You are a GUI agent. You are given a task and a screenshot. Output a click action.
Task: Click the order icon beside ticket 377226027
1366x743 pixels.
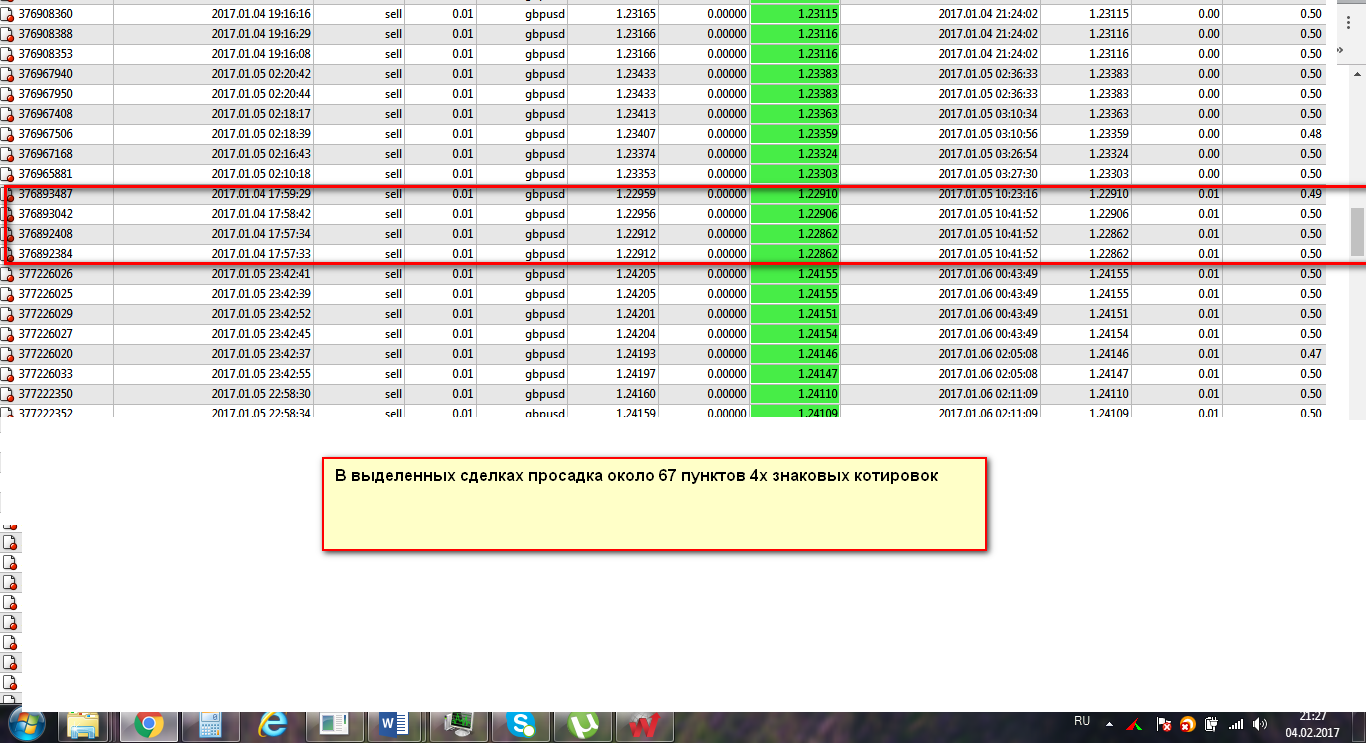[x=7, y=335]
